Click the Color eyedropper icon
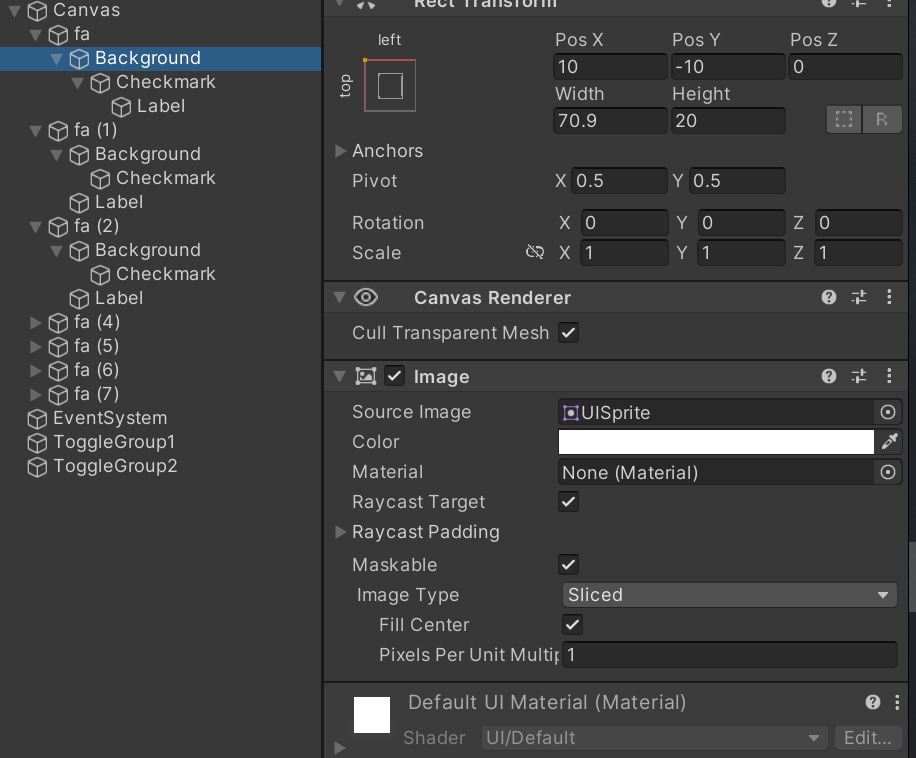 tap(889, 441)
